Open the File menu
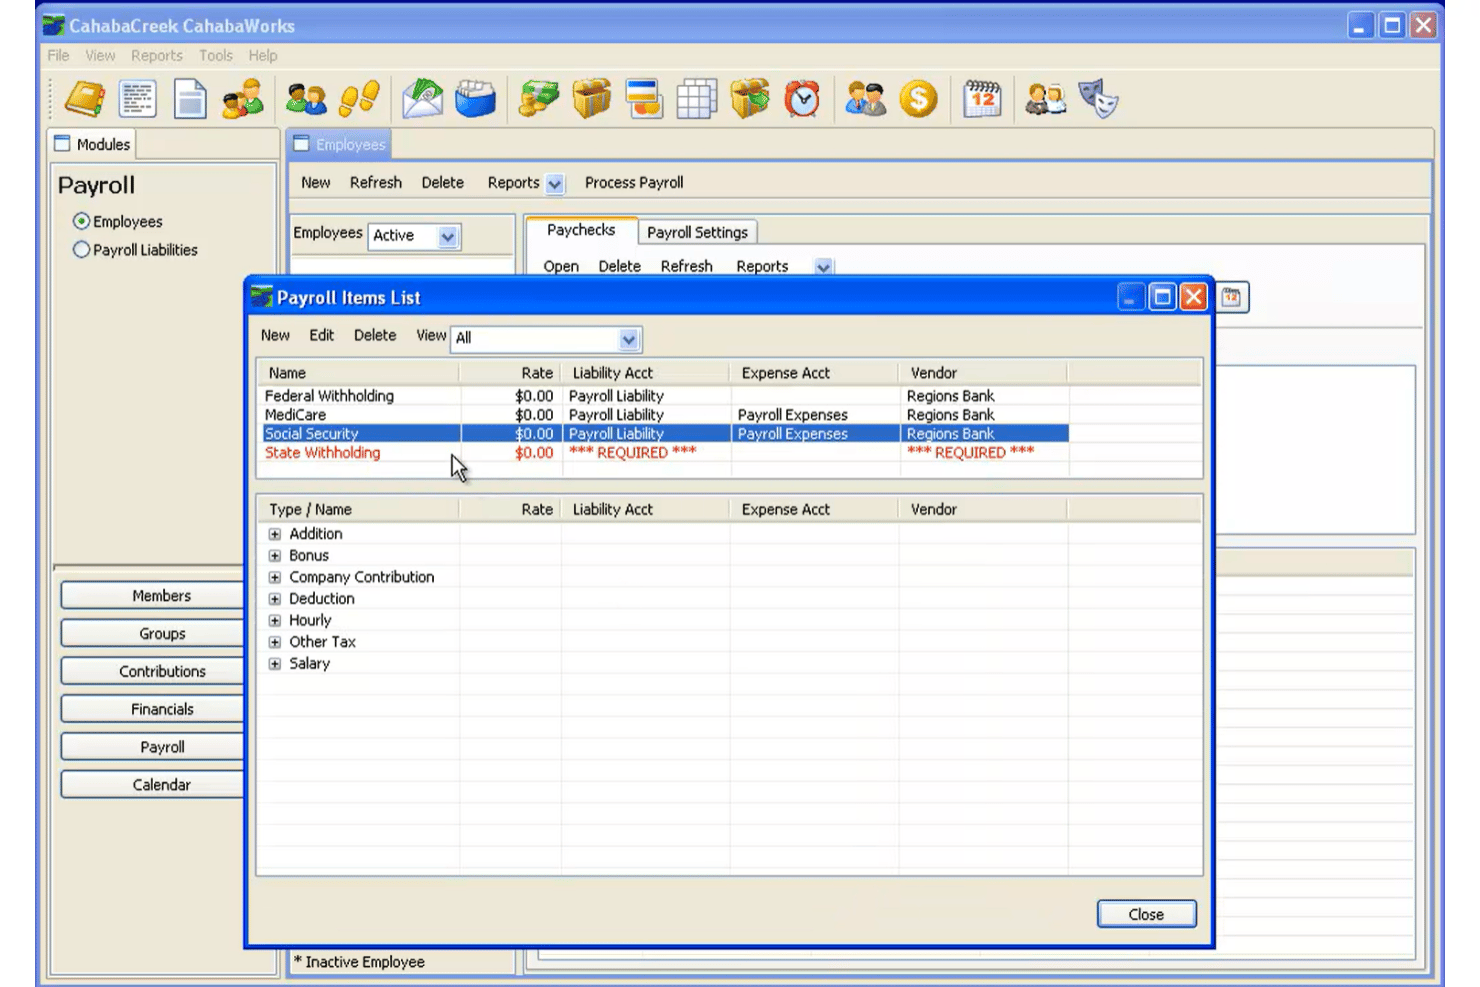Screen dimensions: 1480x987 tap(59, 56)
